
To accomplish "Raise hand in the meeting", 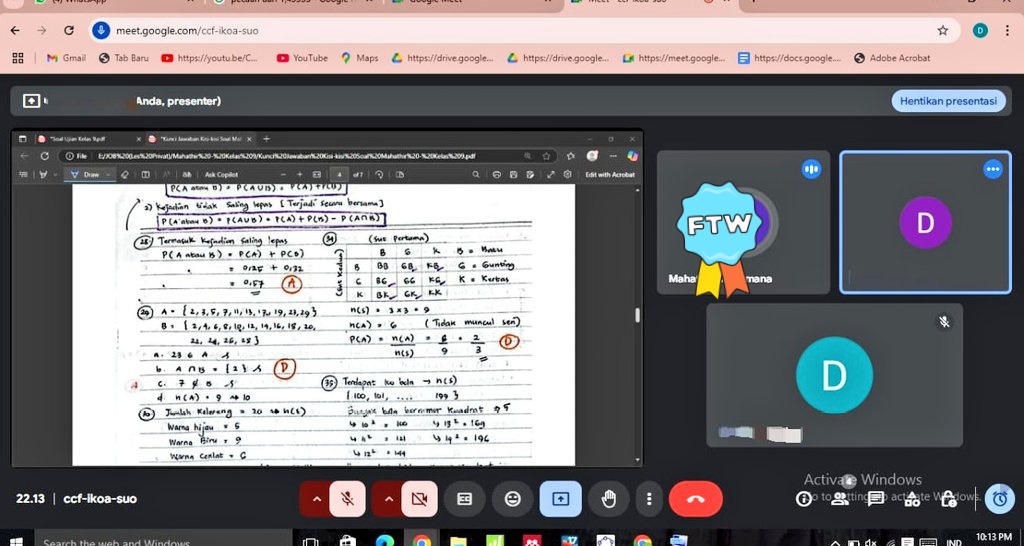I will pos(609,499).
